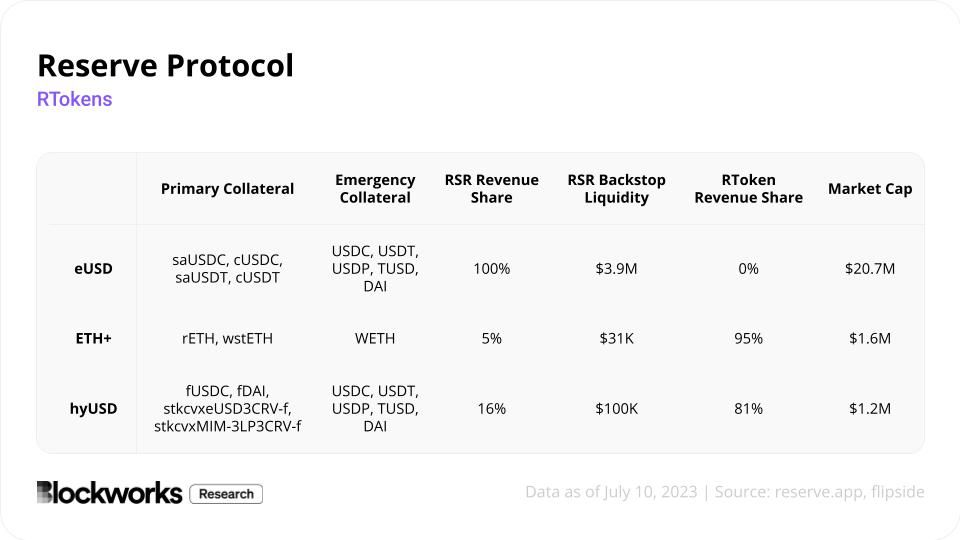Click the hyUSD row label
The height and width of the screenshot is (540, 960).
(93, 408)
